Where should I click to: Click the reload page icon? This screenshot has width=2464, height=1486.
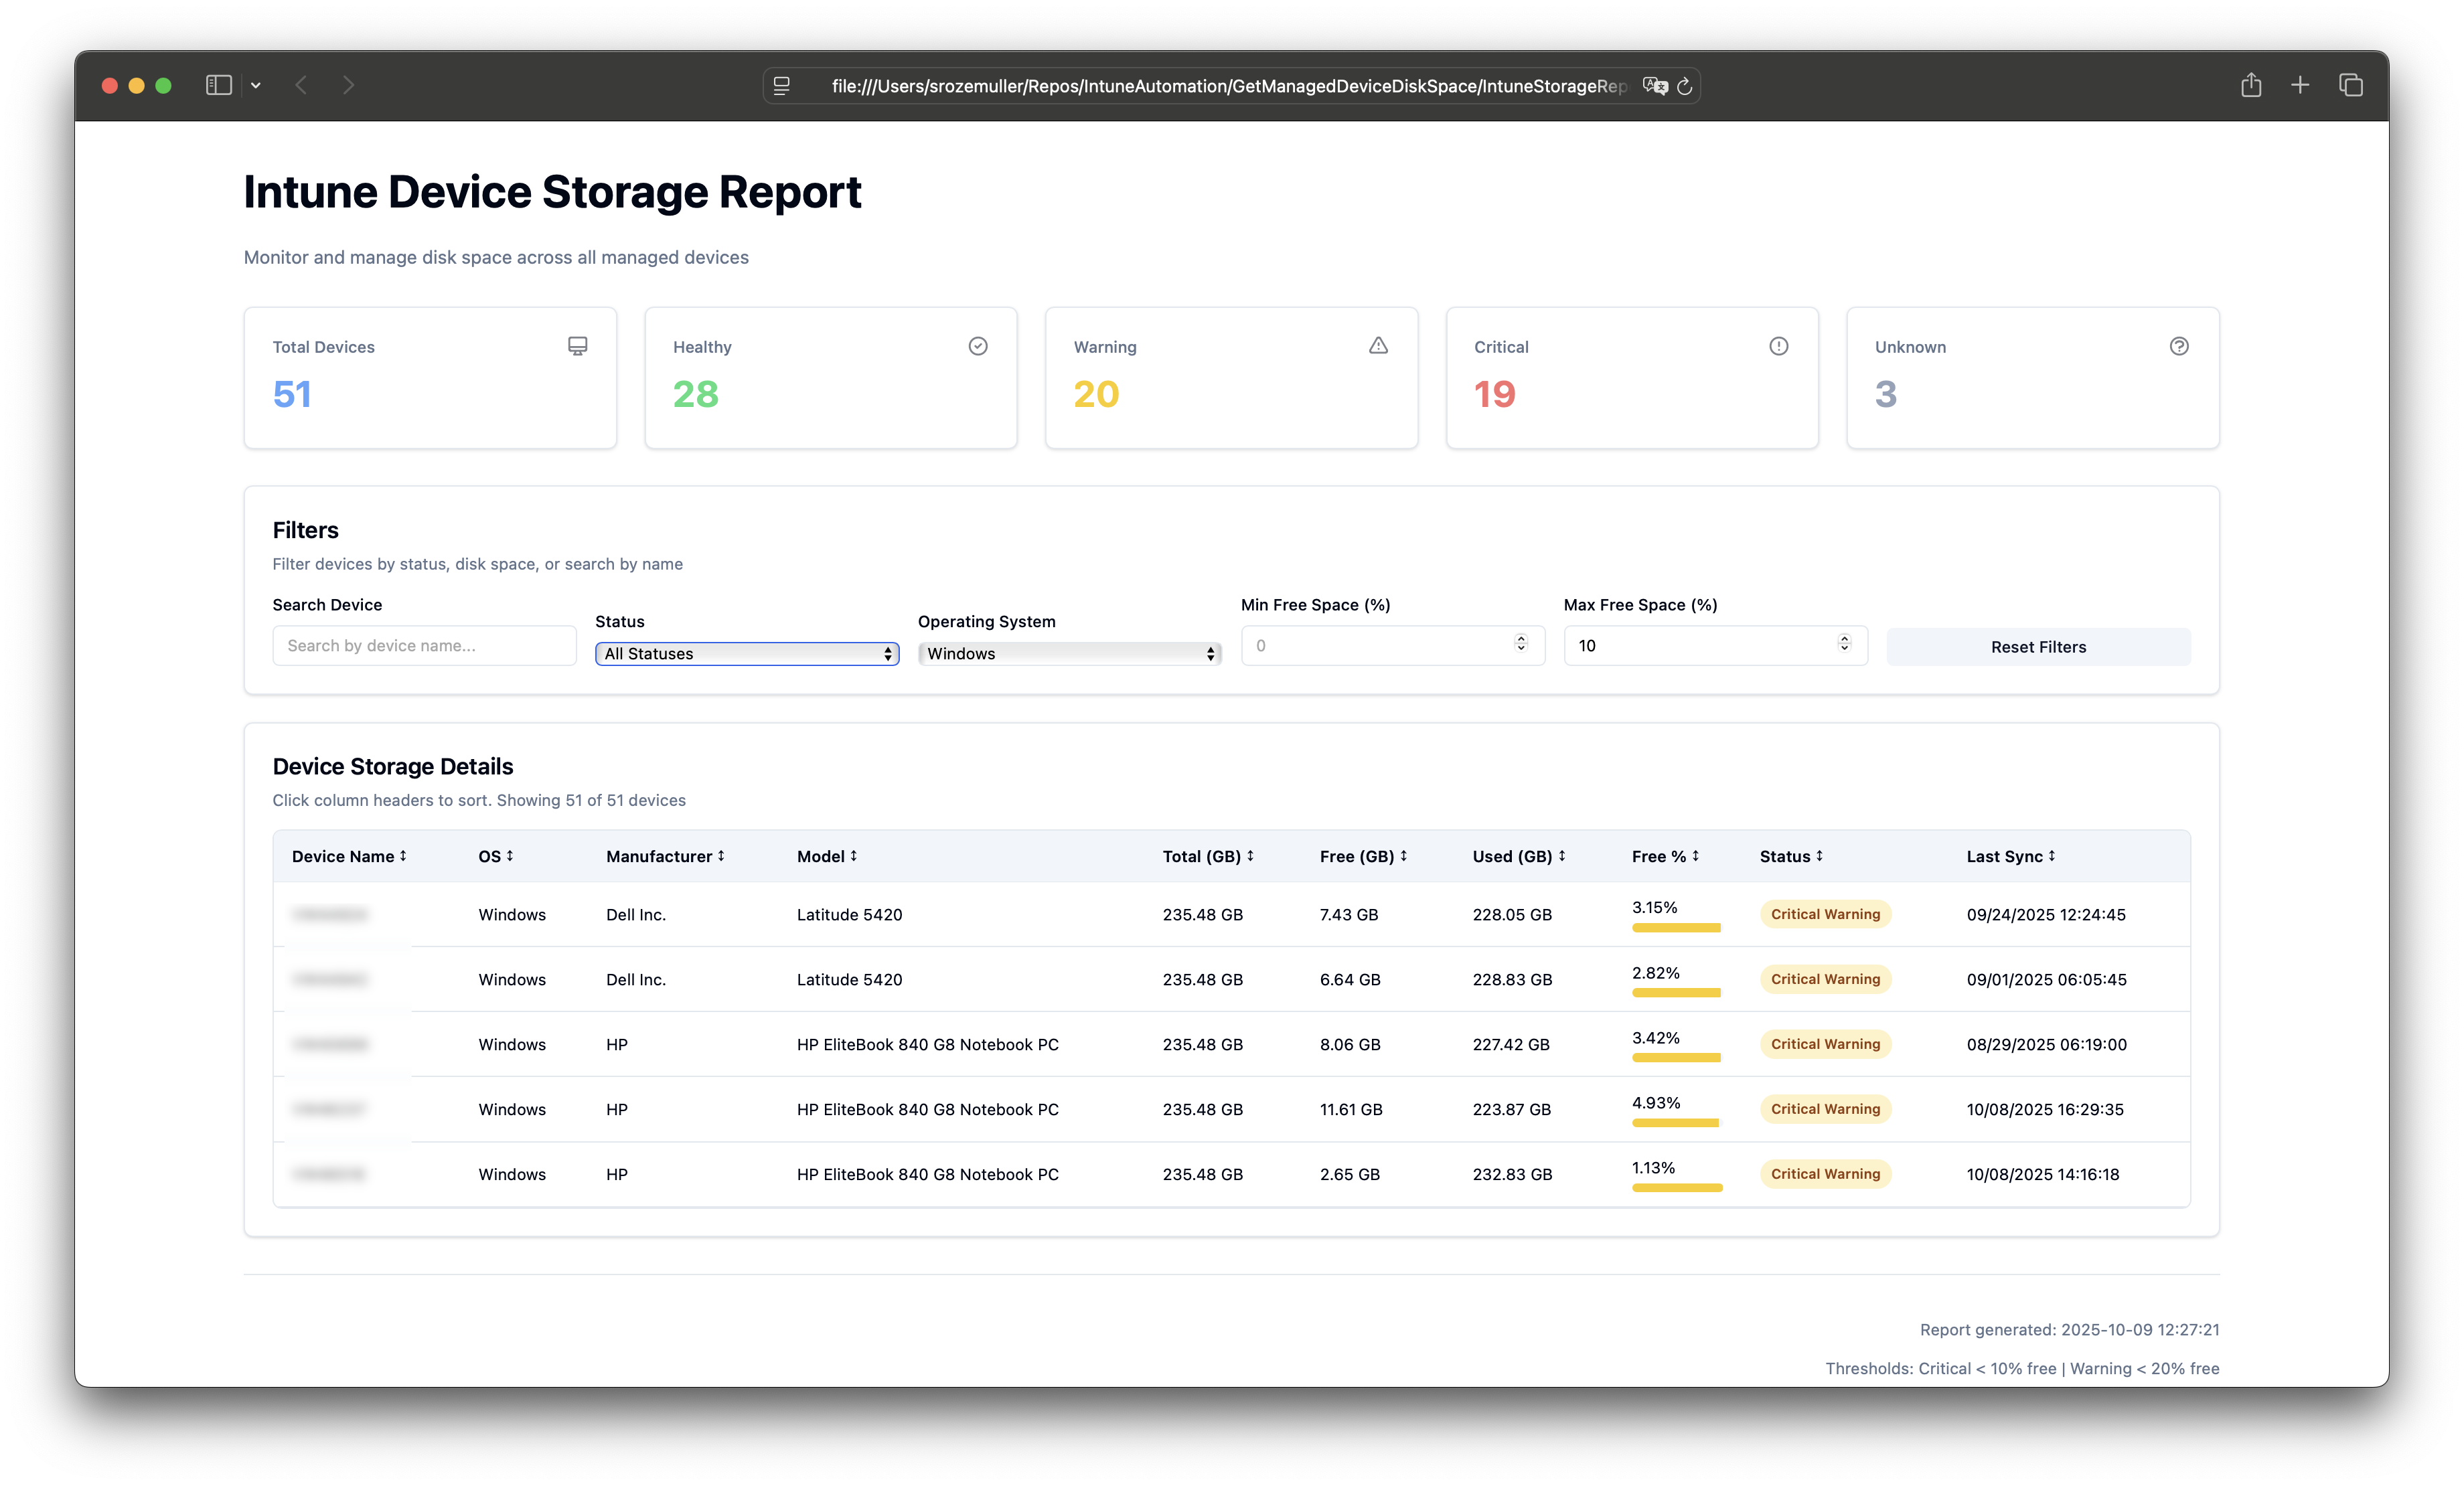(1684, 87)
